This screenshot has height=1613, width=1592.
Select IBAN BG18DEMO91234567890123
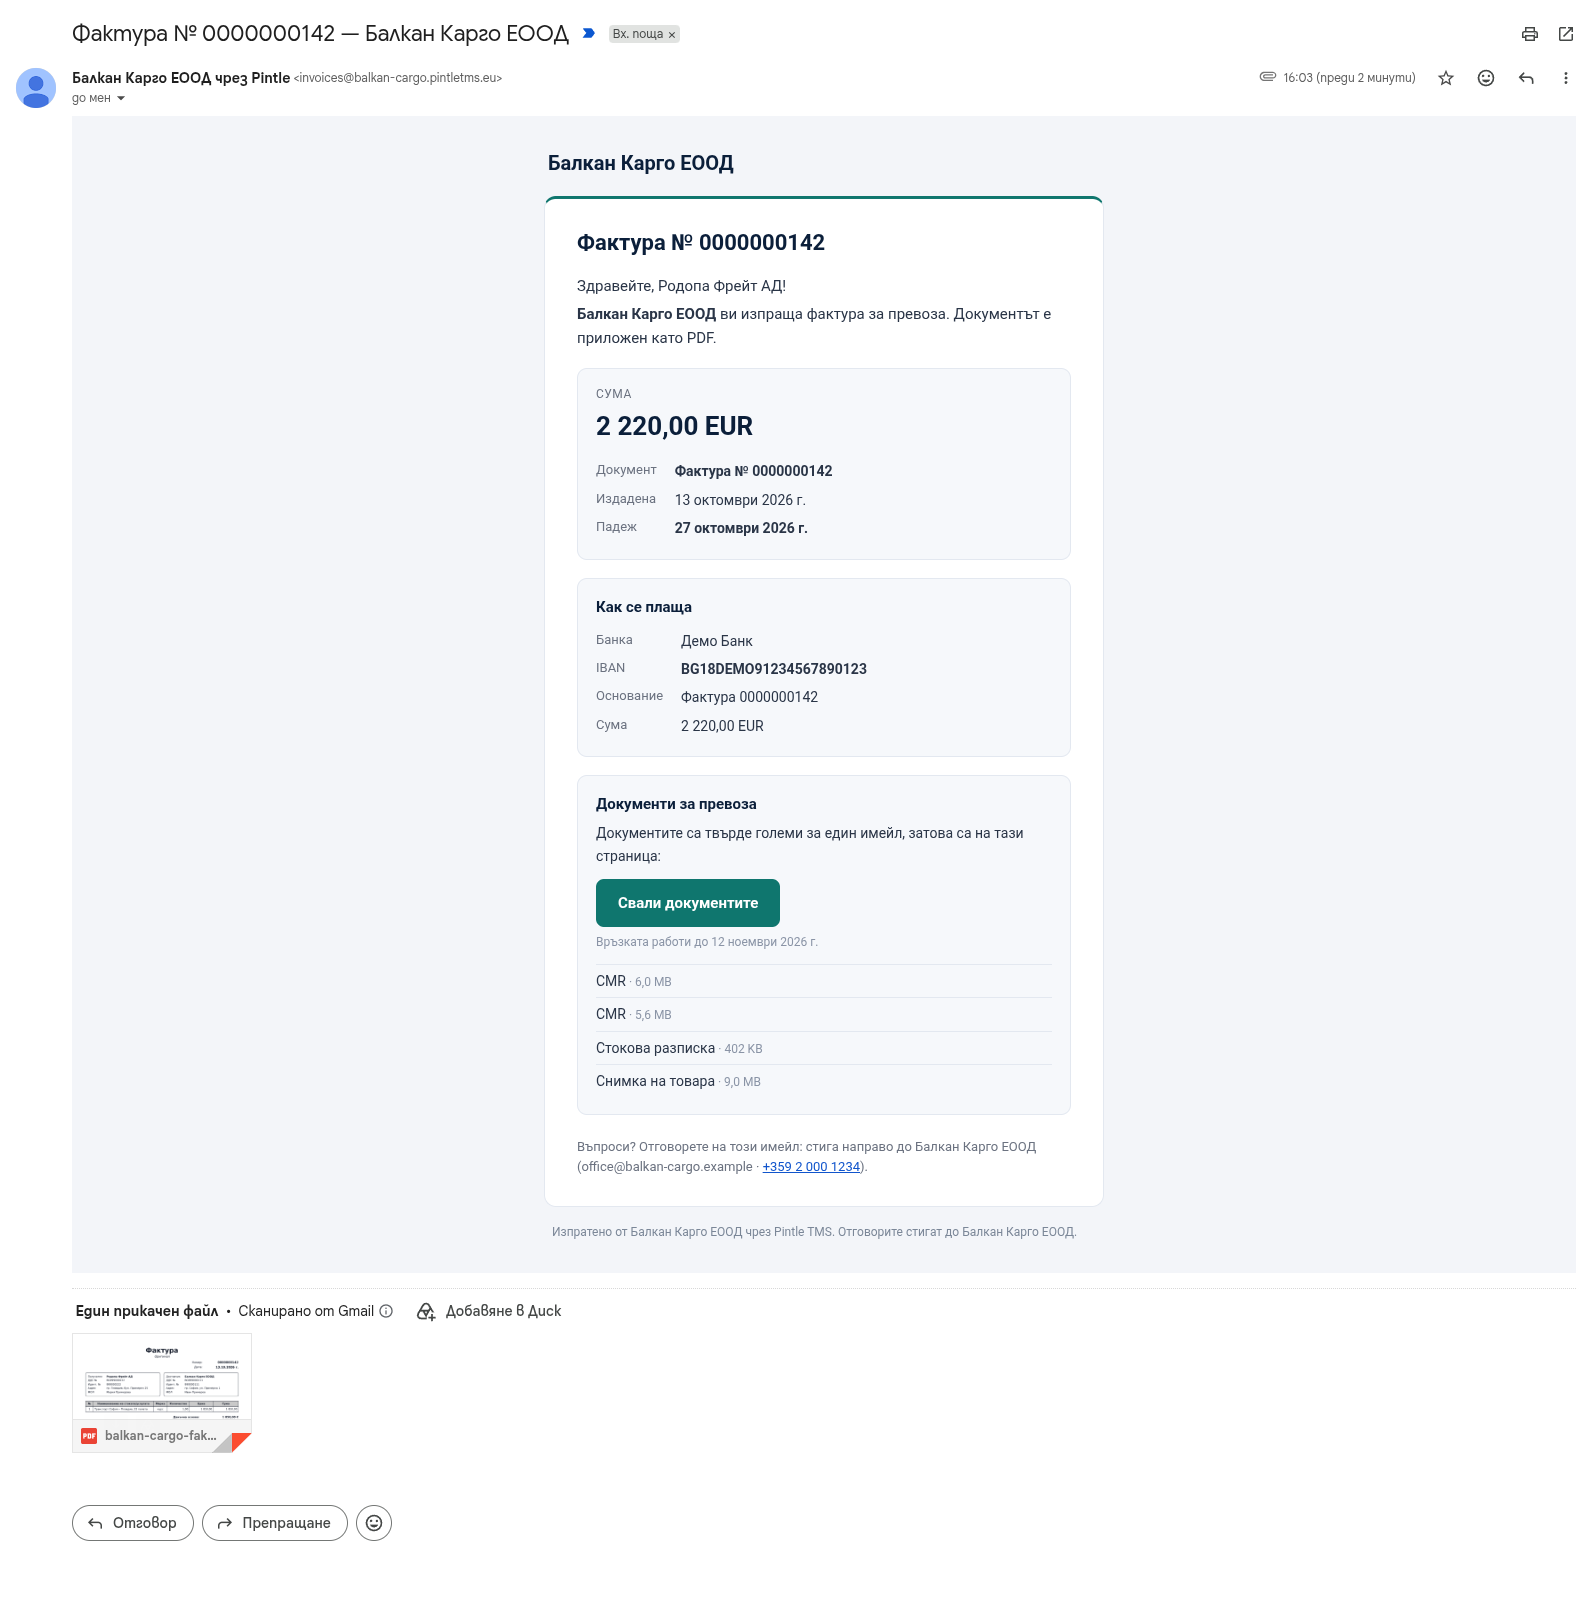(x=774, y=669)
